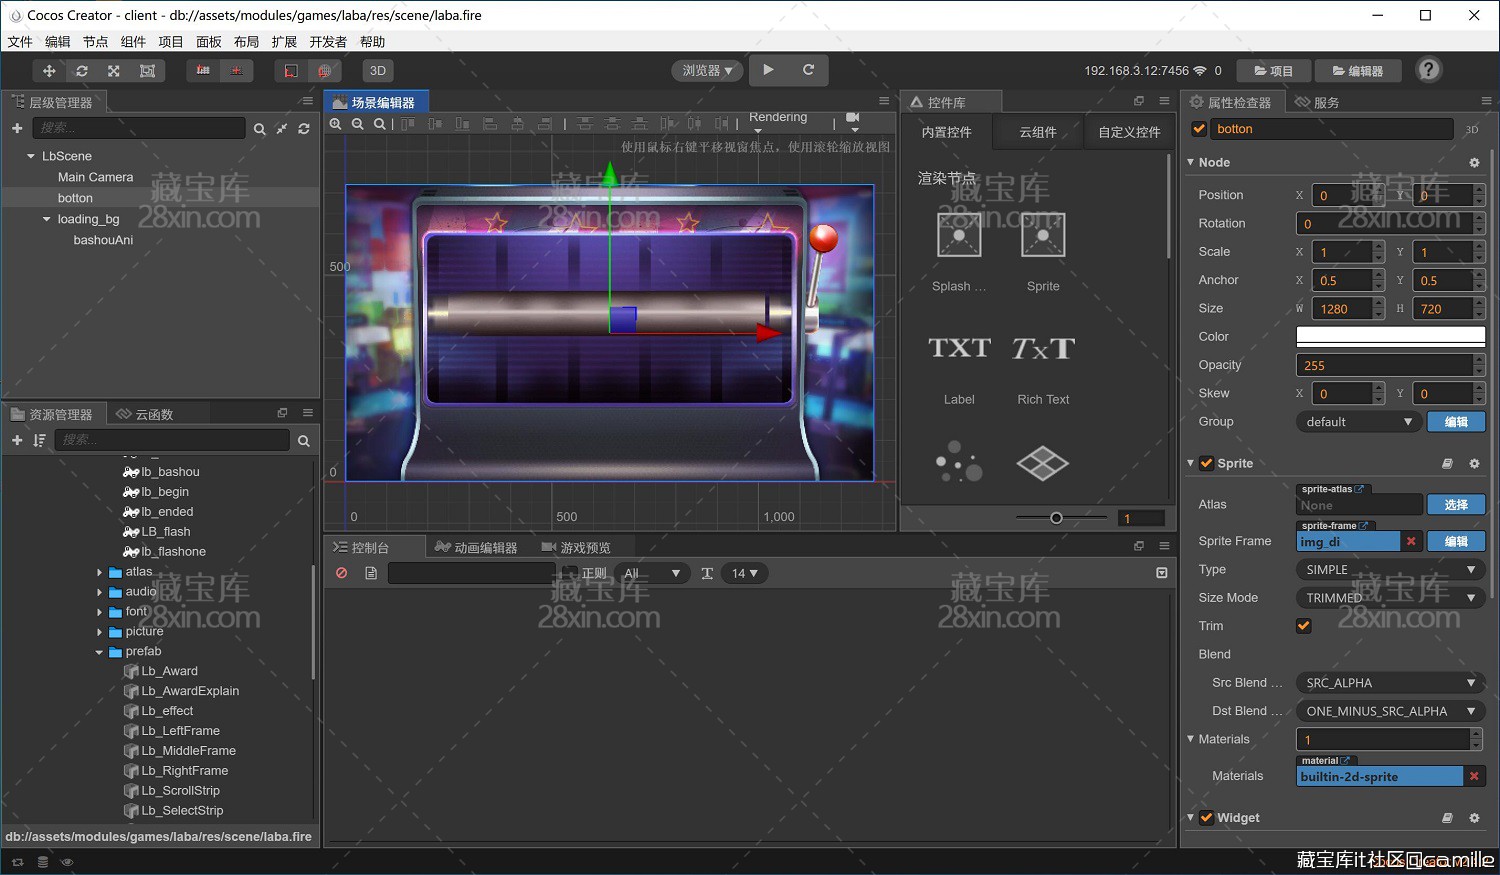Open the Size Mode TRIMMED dropdown

point(1390,598)
